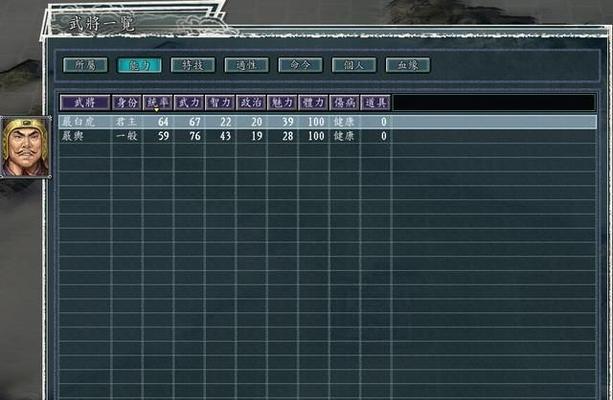Sort by the 道具 column header
613x400 pixels.
[375, 103]
